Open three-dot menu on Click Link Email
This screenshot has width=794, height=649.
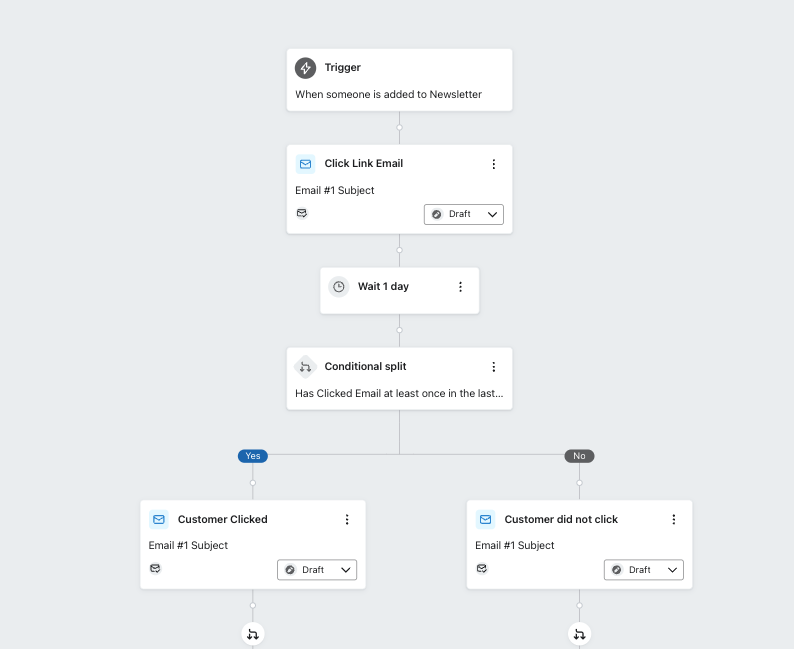coord(493,164)
